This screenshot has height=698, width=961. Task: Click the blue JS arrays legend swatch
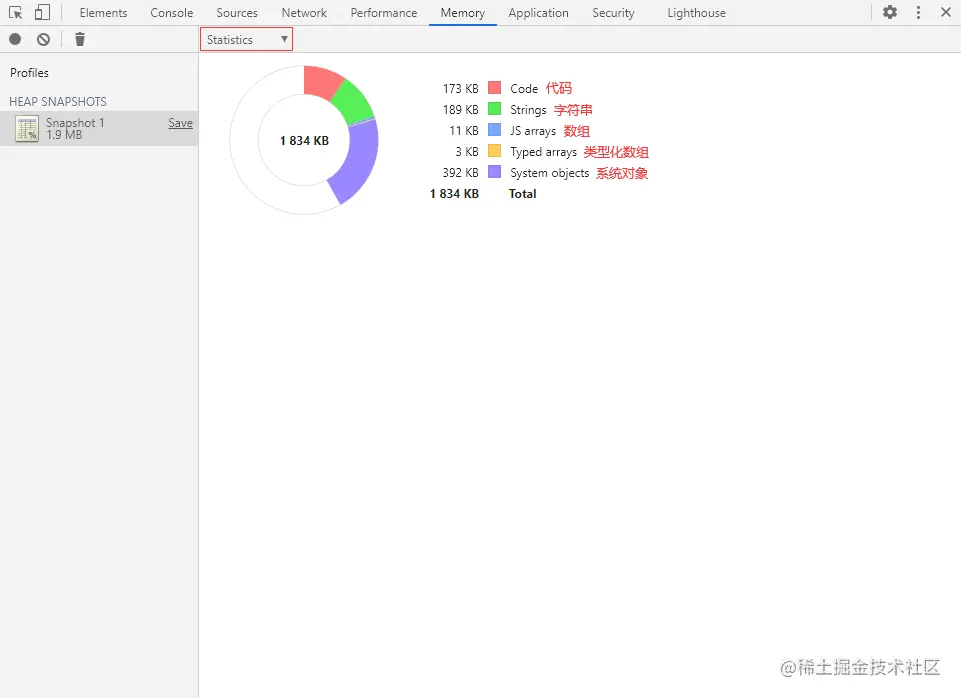(x=495, y=130)
